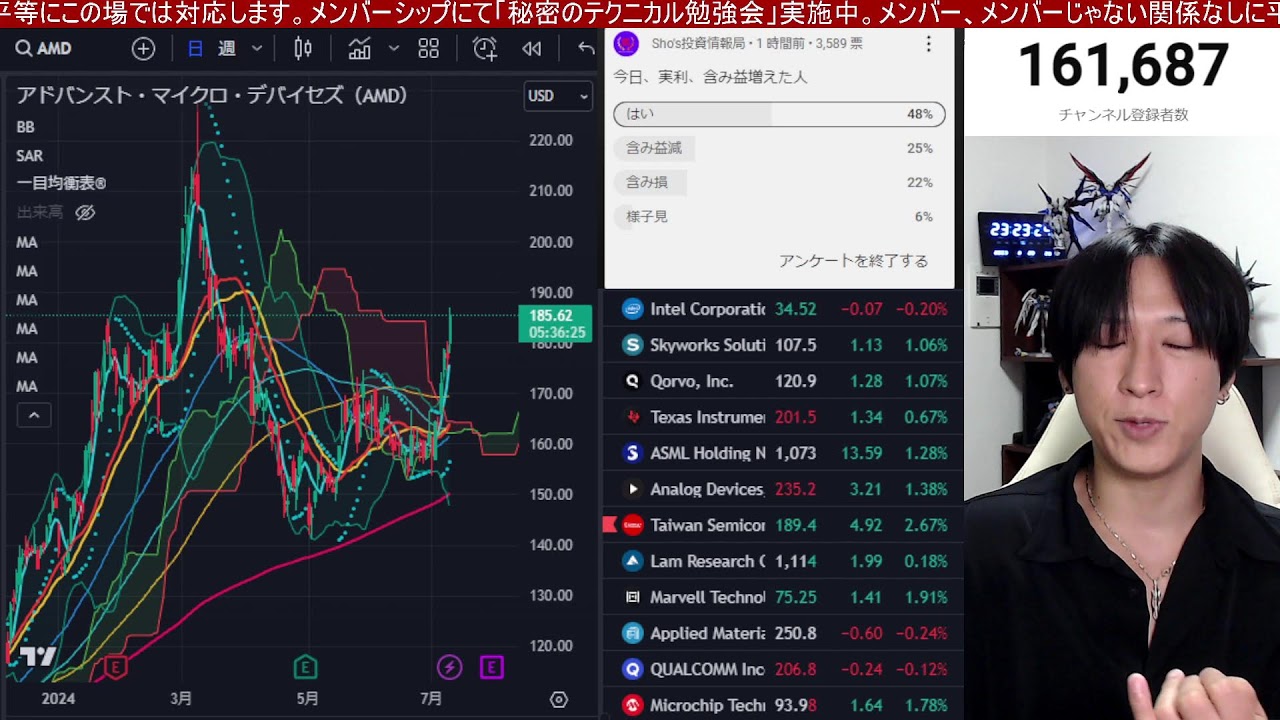The image size is (1280, 720).
Task: Click the Intel Corporation logo icon
Action: (x=632, y=309)
